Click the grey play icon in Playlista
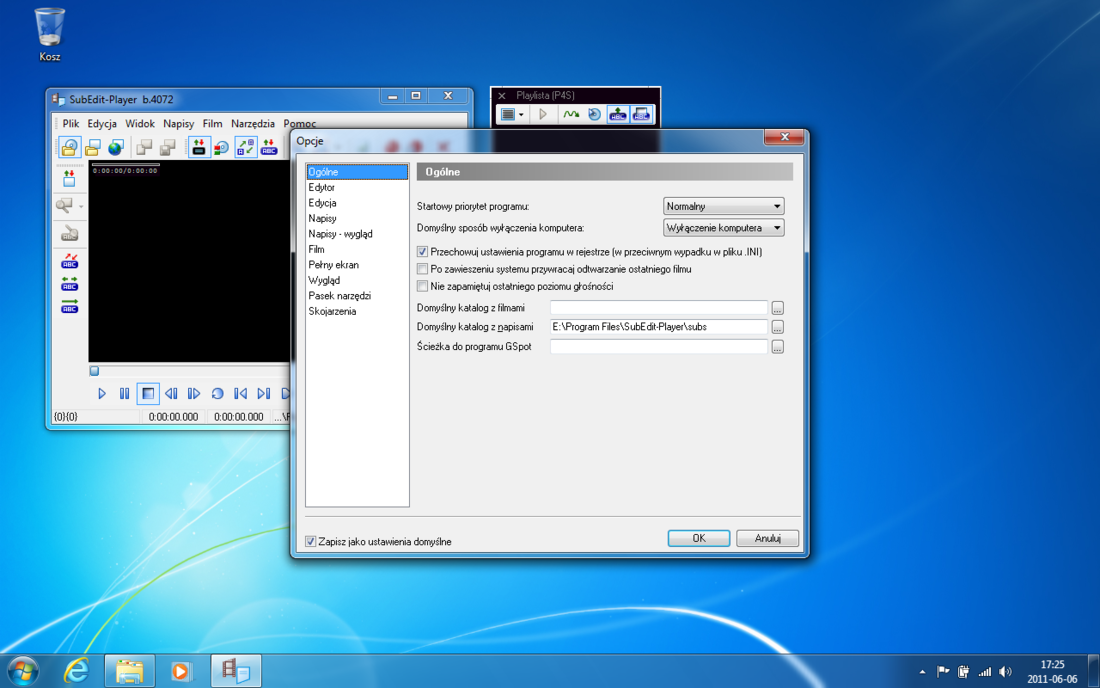The image size is (1100, 688). coord(543,114)
